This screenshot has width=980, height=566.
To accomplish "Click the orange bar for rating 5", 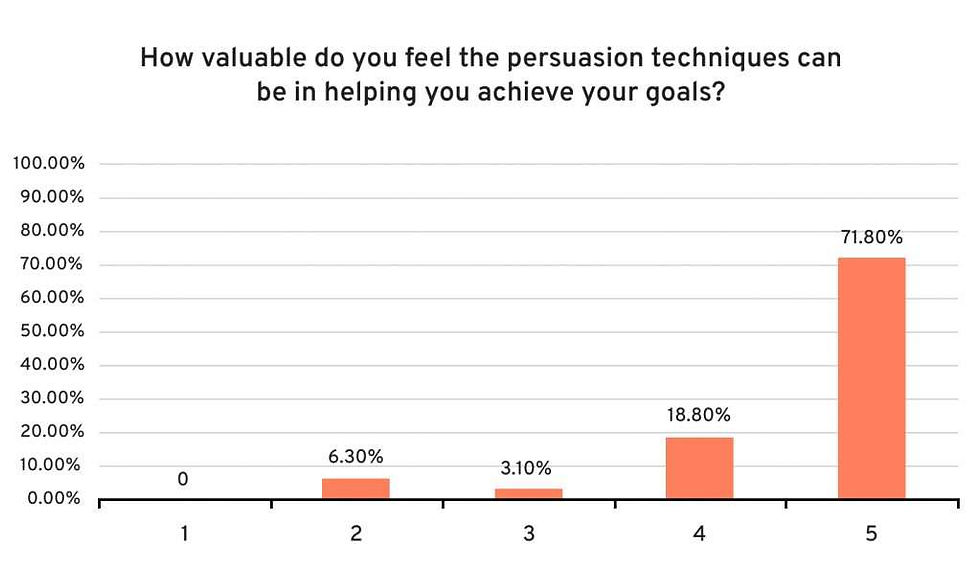I will 871,378.
